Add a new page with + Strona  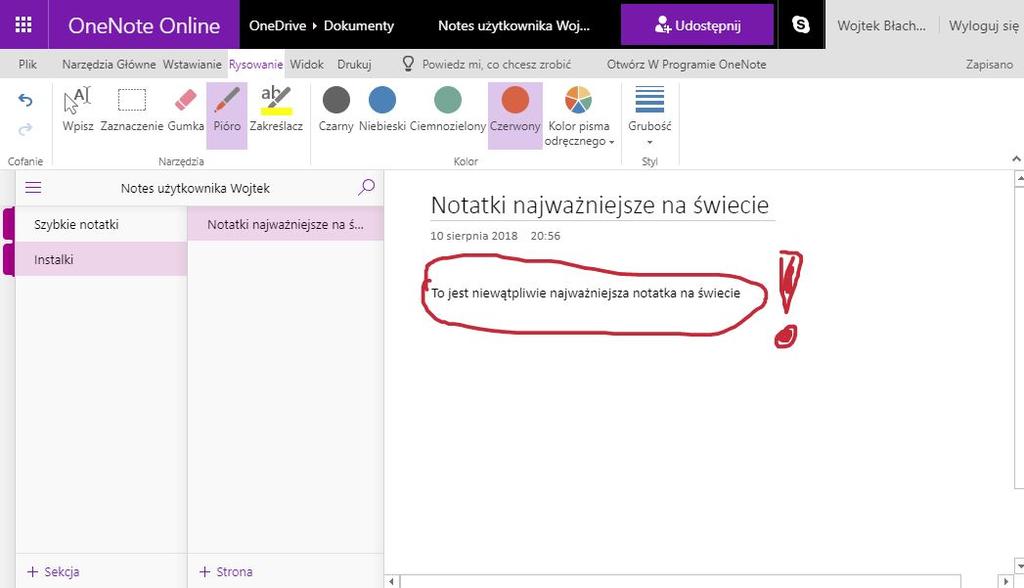(x=226, y=572)
